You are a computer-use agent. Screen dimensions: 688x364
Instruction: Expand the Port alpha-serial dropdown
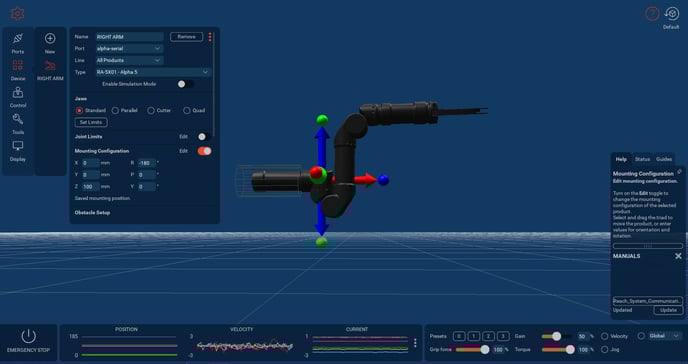129,48
